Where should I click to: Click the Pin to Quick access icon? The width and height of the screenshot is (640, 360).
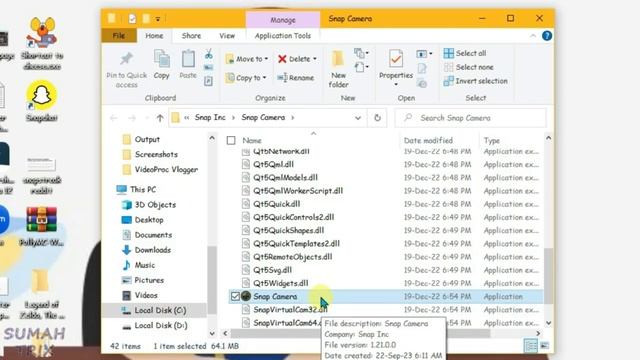(126, 59)
